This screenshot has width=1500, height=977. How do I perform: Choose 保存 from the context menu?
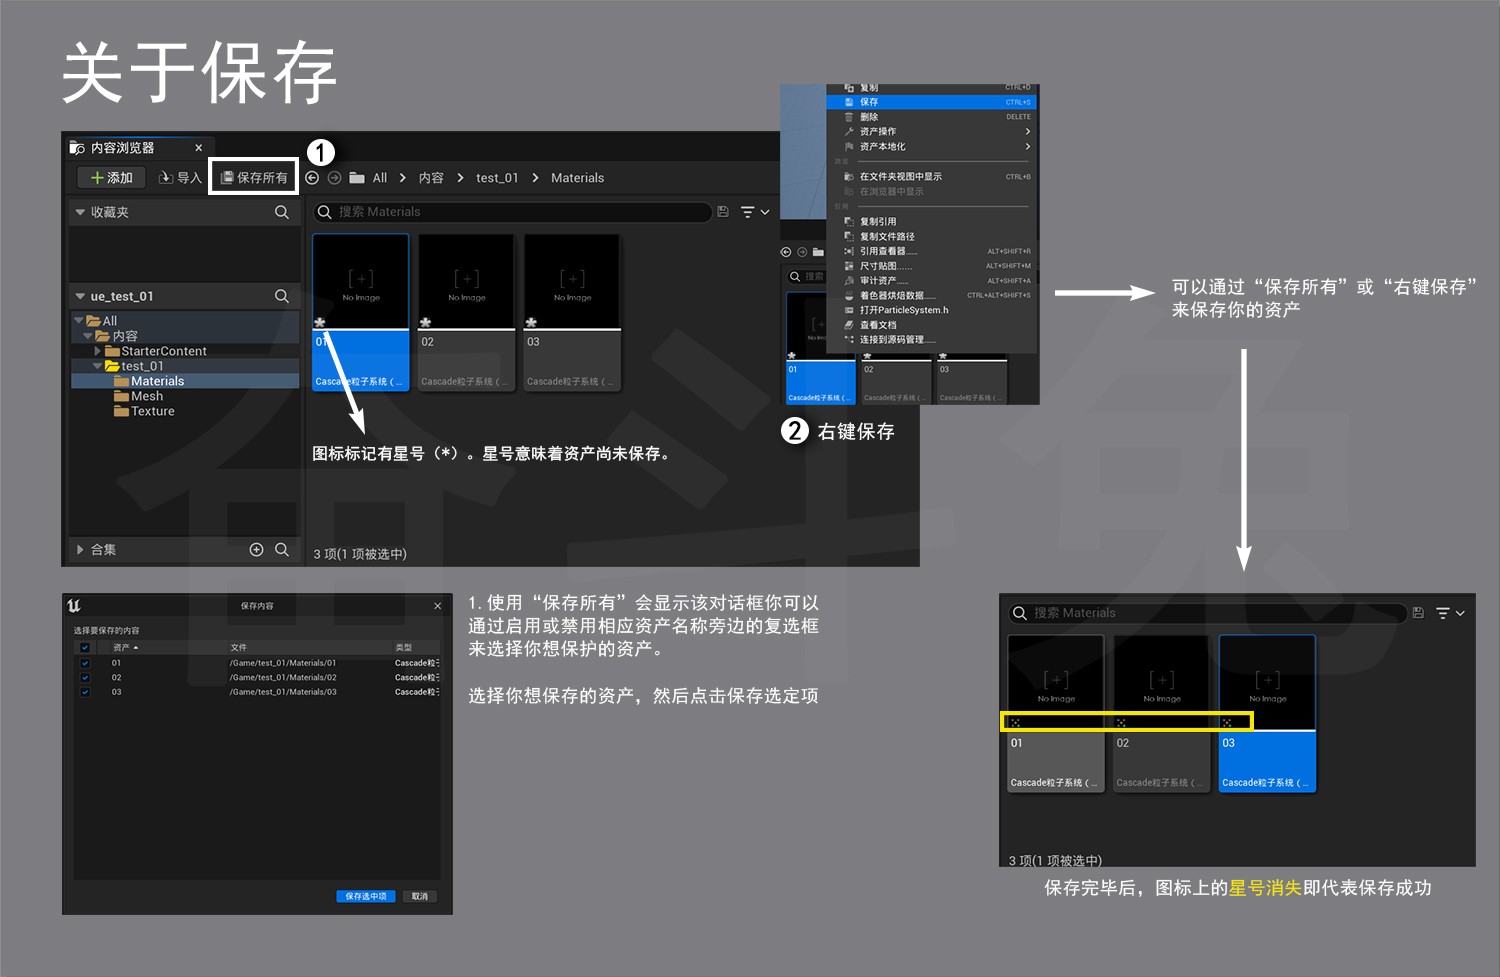869,102
